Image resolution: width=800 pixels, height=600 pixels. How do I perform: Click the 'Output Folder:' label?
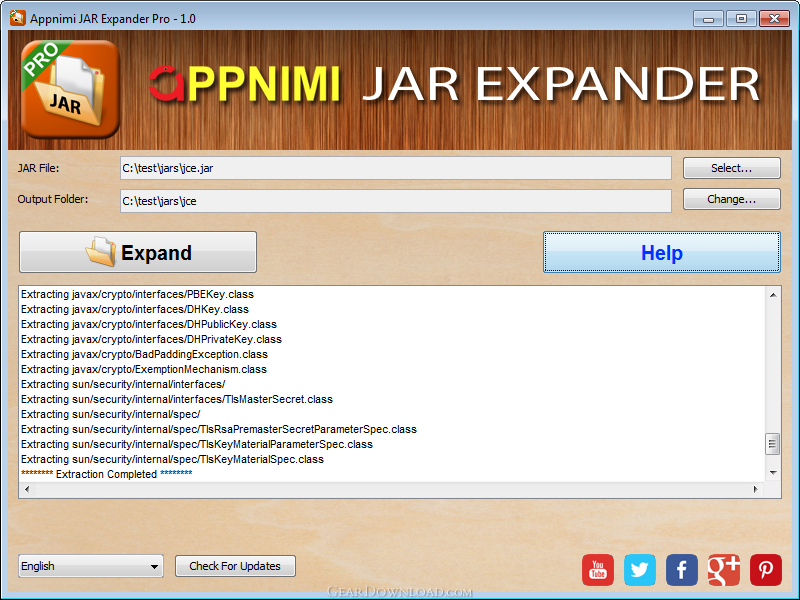coord(53,199)
